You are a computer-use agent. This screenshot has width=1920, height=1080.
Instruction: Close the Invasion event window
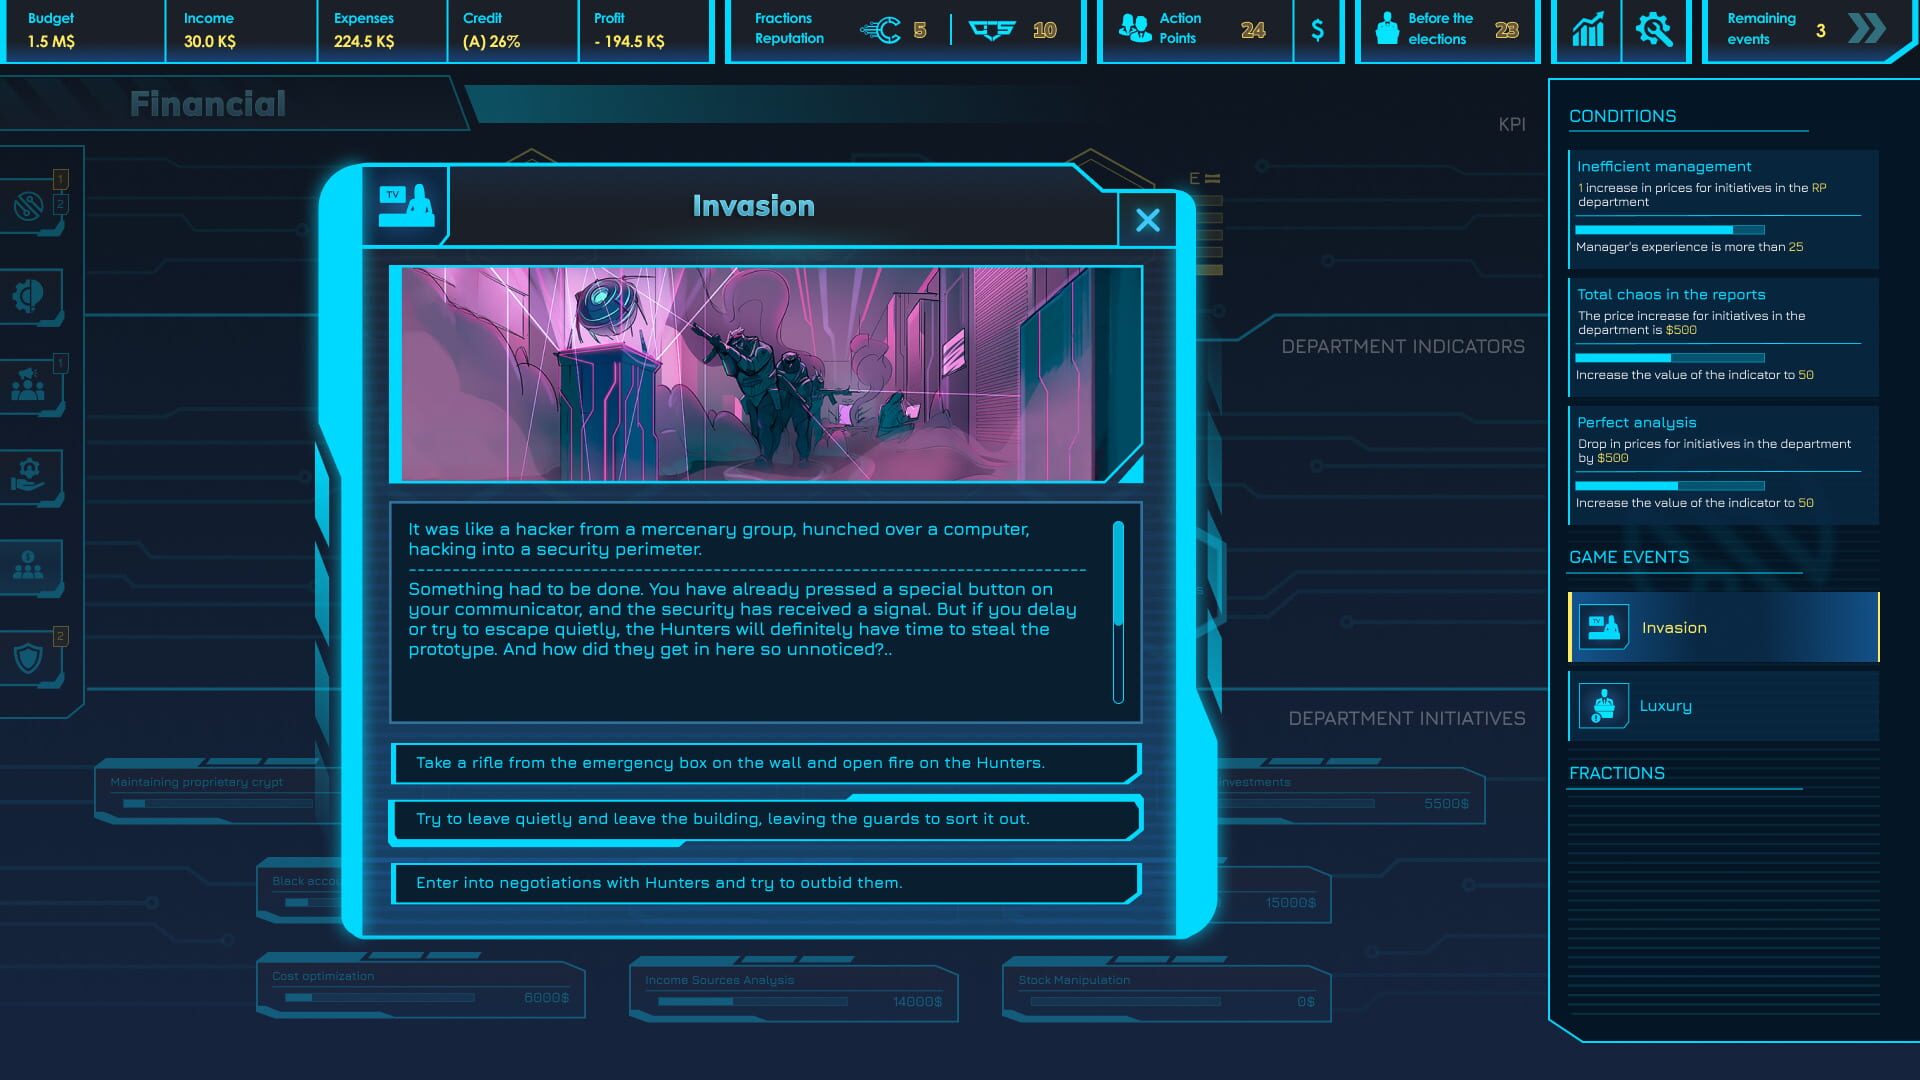(1146, 220)
